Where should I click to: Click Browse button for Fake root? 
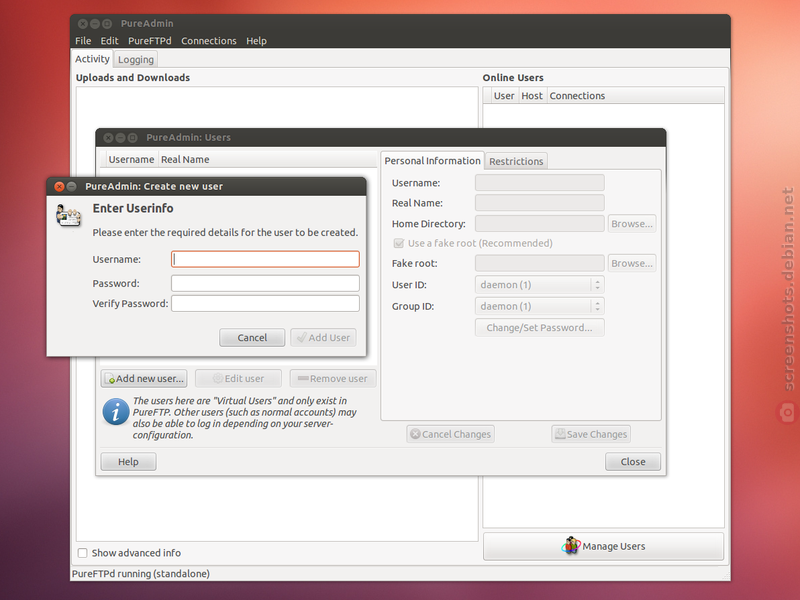pyautogui.click(x=632, y=263)
